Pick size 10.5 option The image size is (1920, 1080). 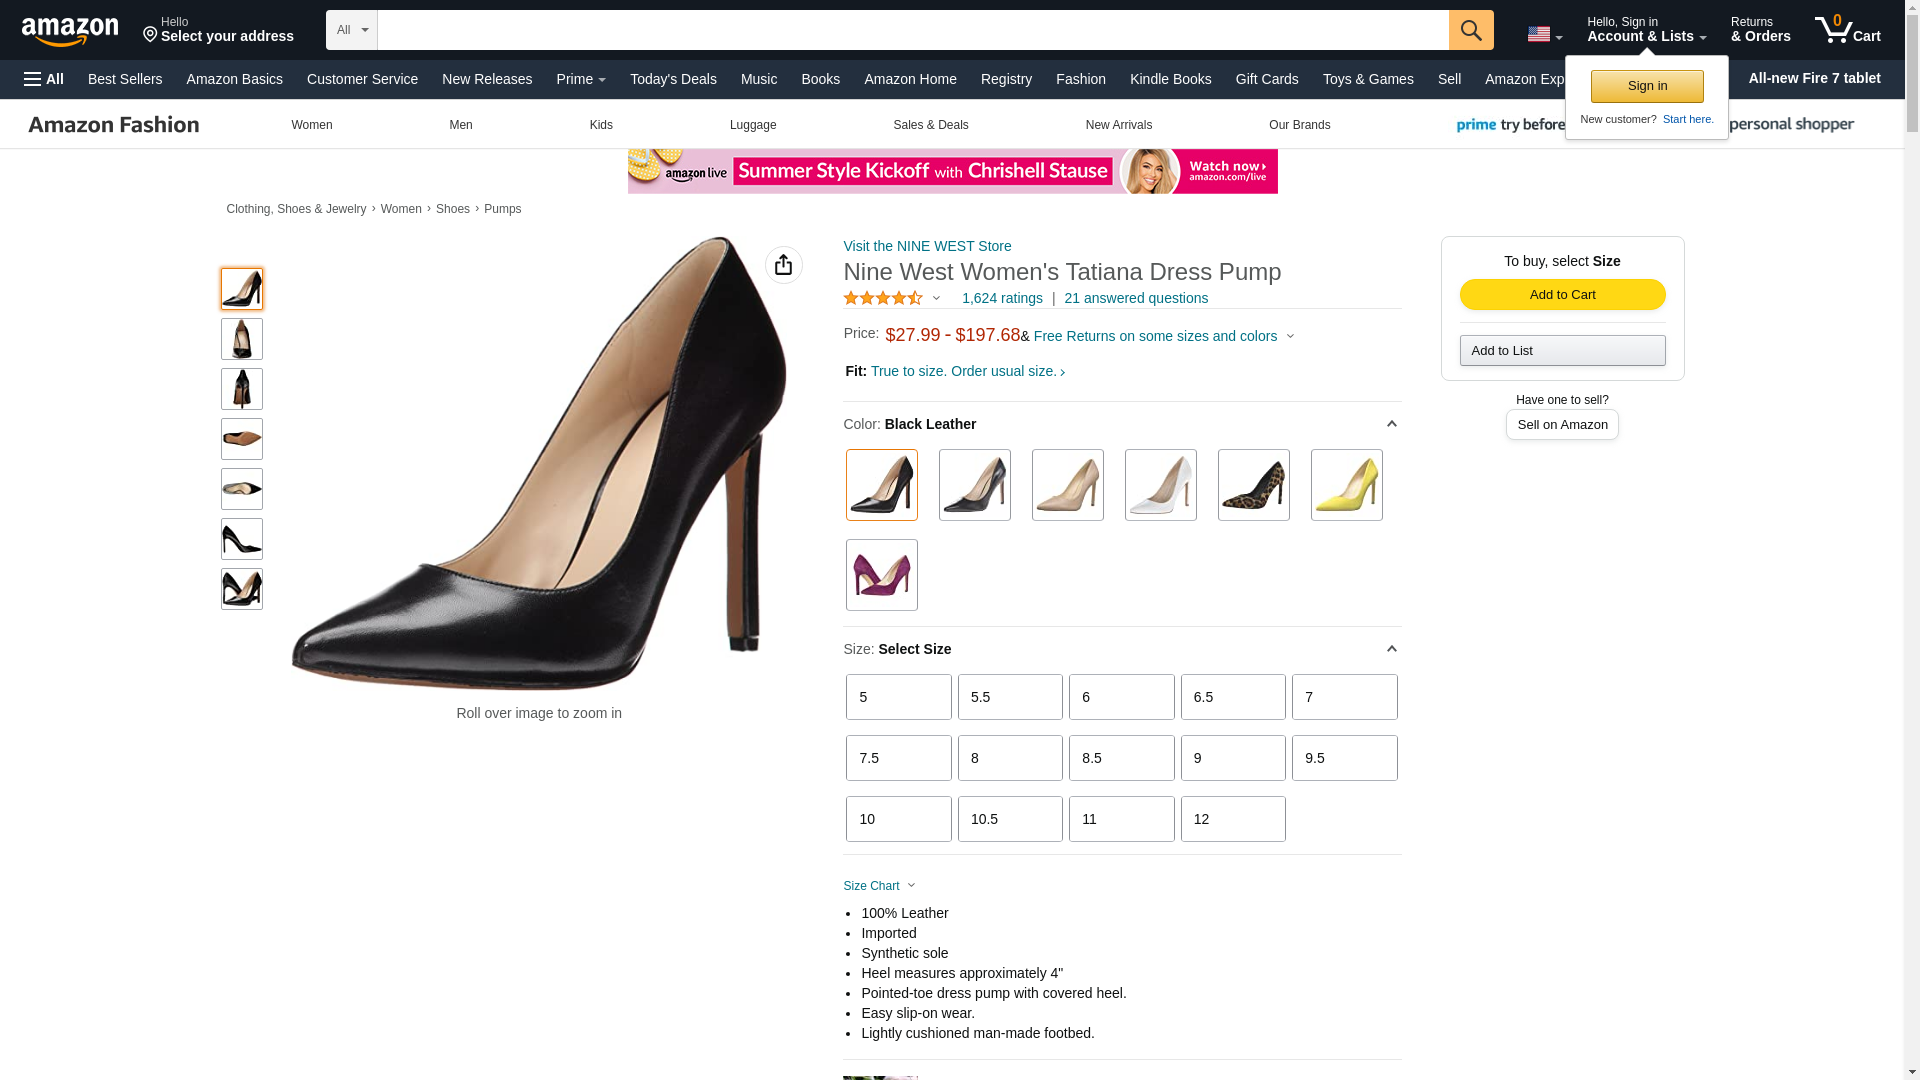tap(1009, 819)
